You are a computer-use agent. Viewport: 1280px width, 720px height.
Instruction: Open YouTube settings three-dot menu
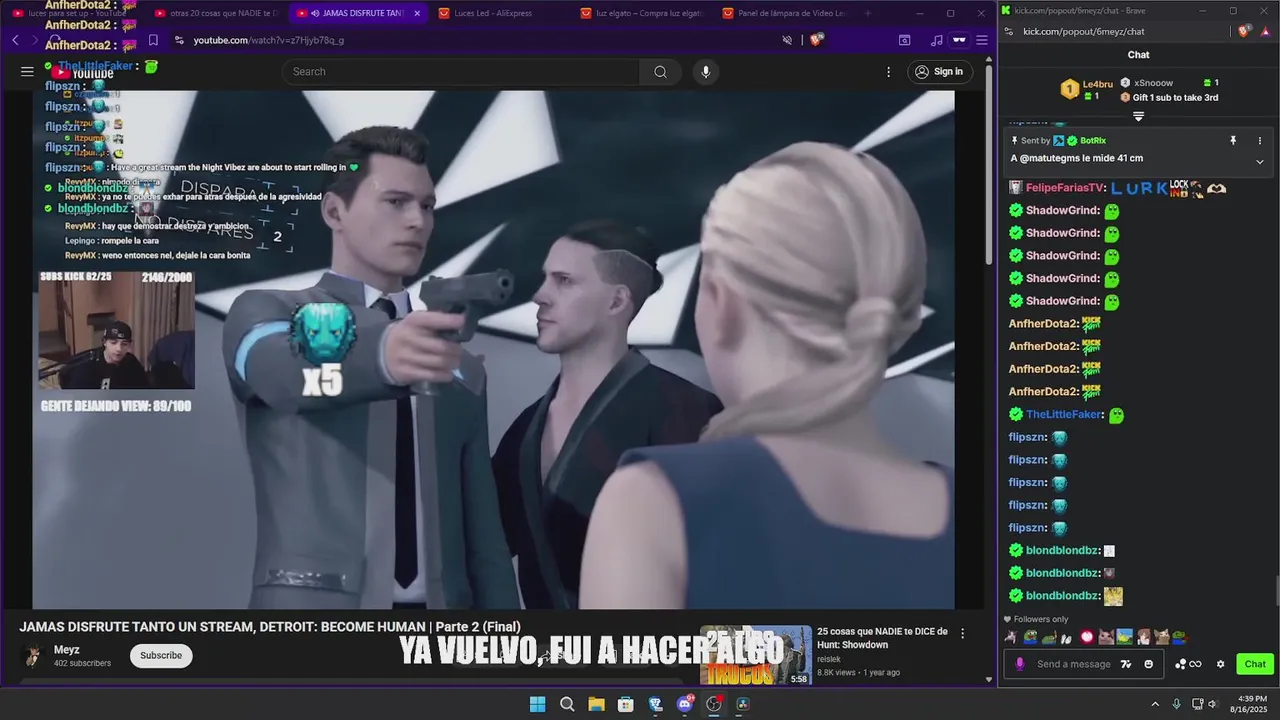(888, 71)
